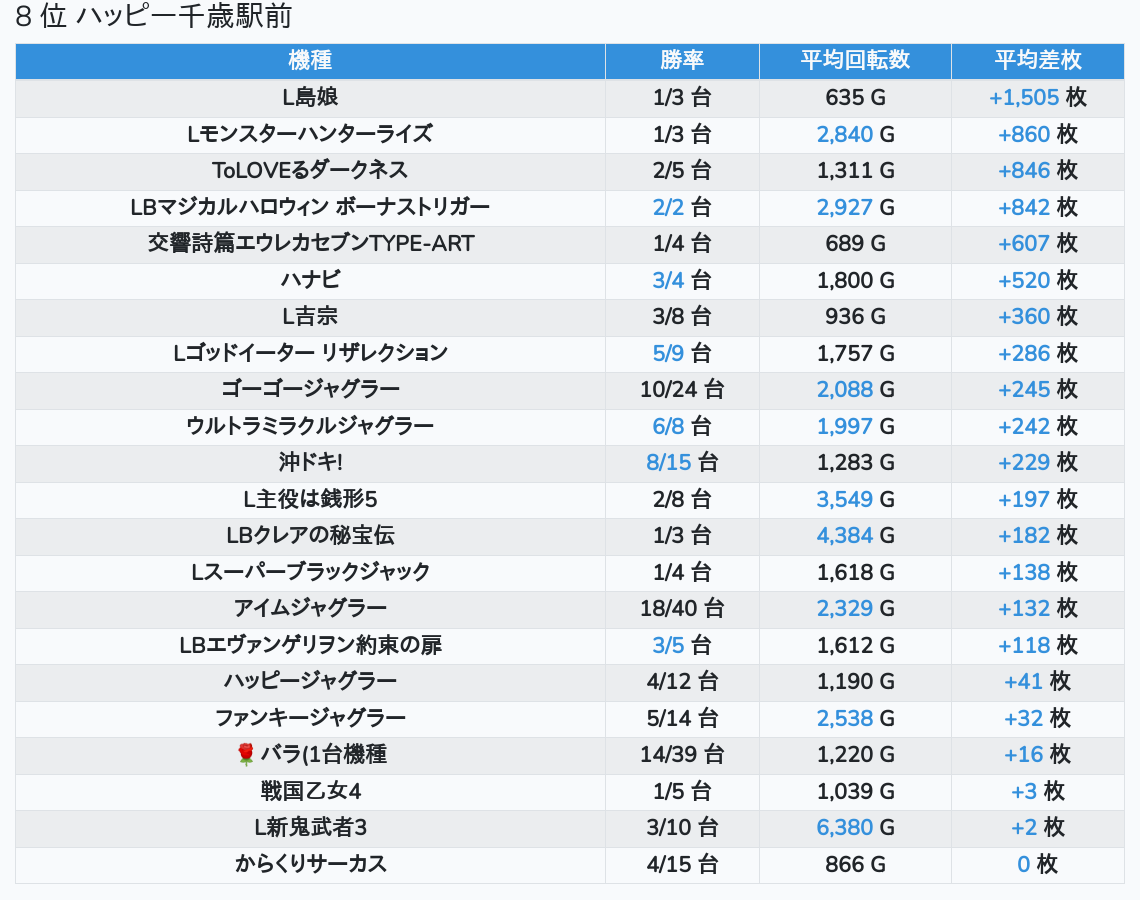
Task: Click the ToLOVEるダークネス machine name
Action: point(310,171)
